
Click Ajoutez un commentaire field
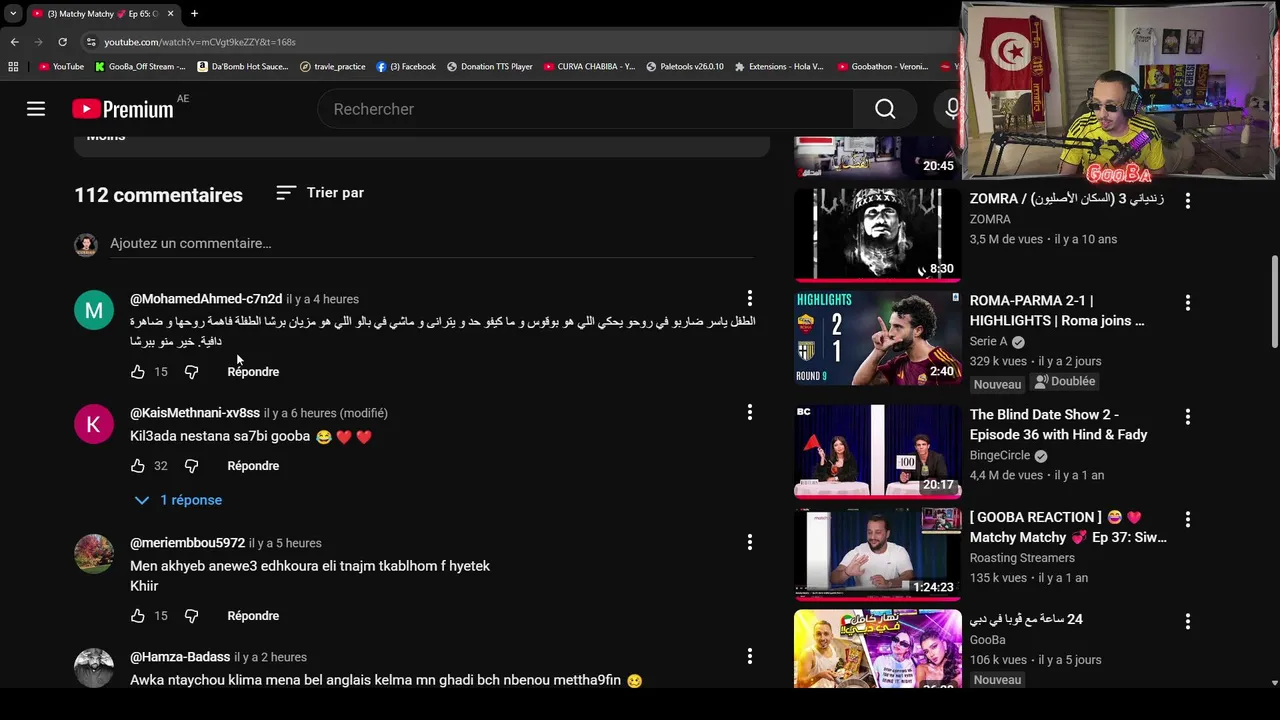point(430,243)
